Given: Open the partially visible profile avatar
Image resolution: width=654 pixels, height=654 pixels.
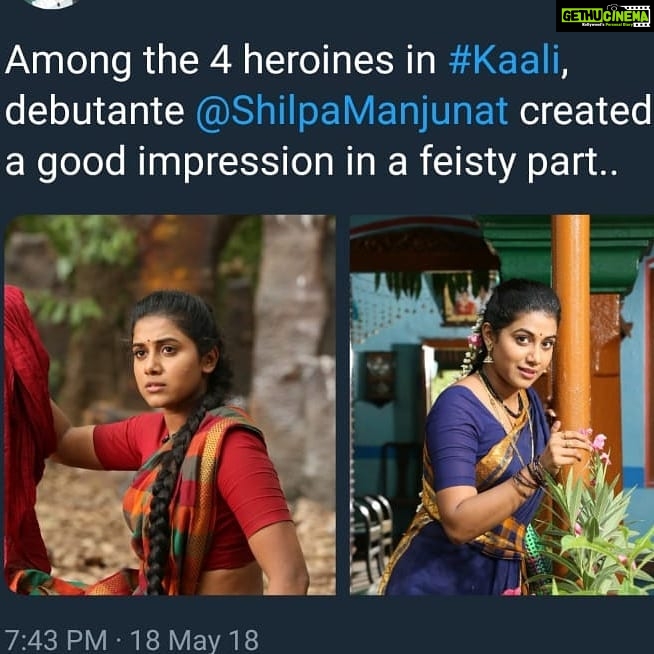Looking at the screenshot, I should point(51,3).
